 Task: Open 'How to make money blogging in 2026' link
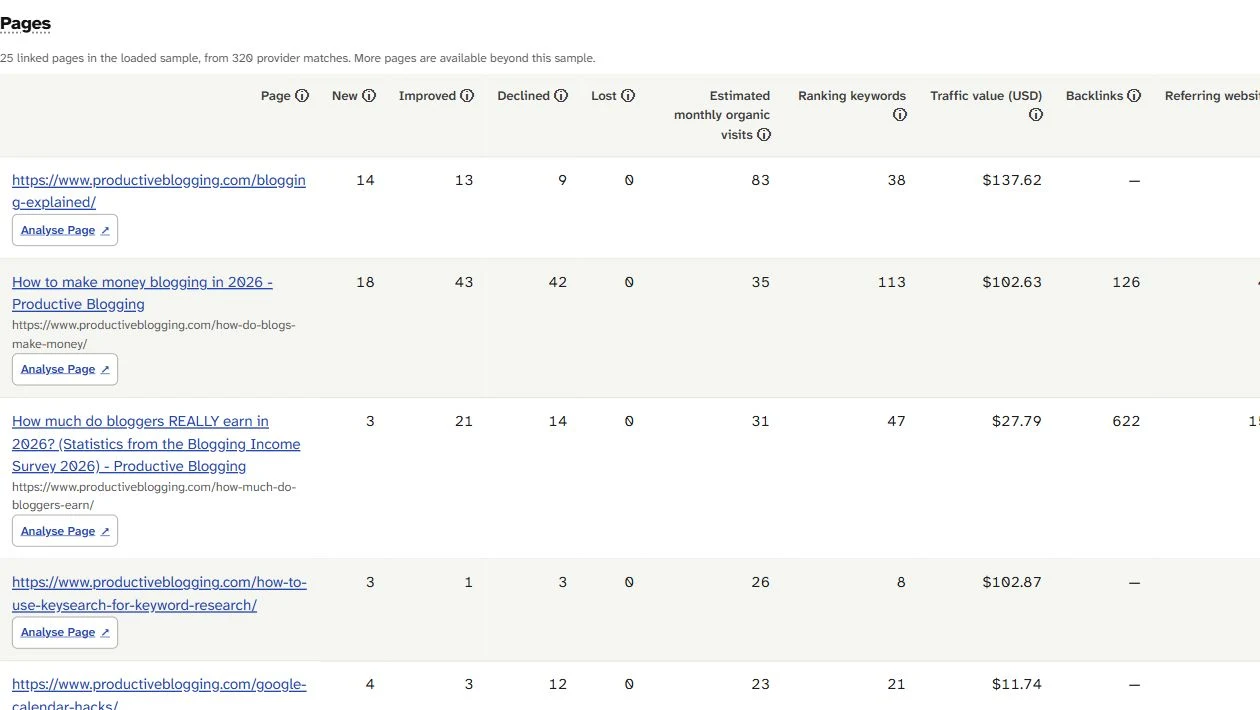(142, 293)
